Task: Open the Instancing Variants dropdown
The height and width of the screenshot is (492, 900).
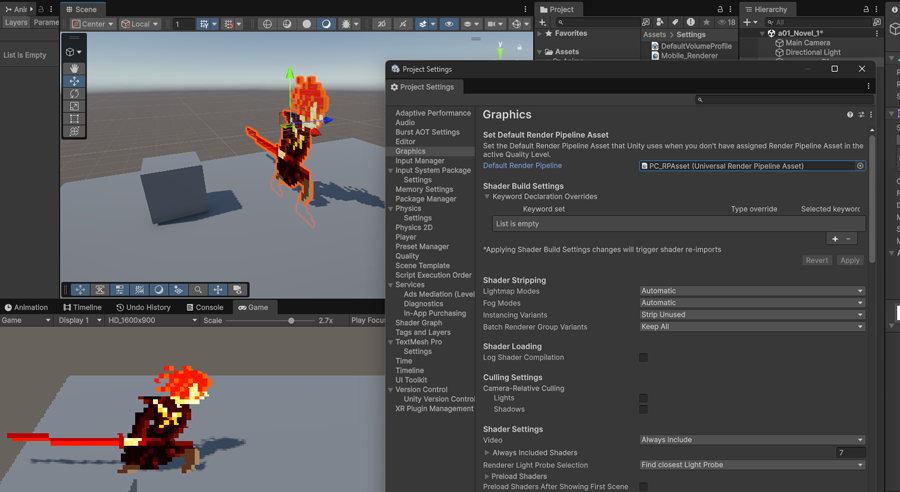Action: (752, 315)
